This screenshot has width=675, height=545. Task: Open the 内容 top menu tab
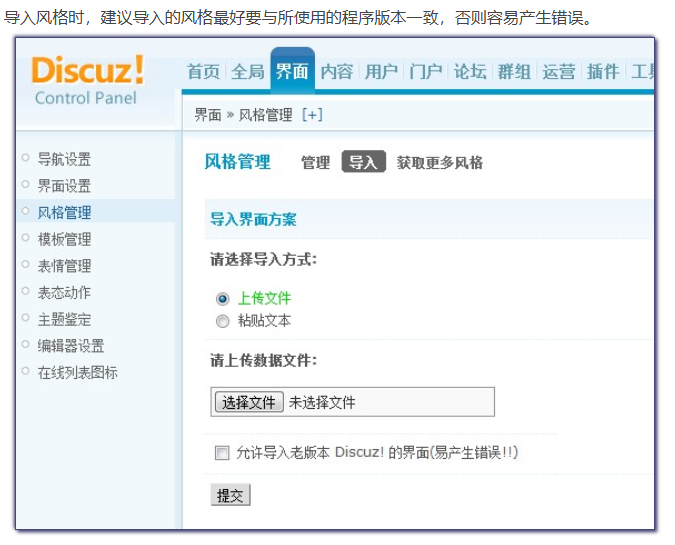[337, 71]
